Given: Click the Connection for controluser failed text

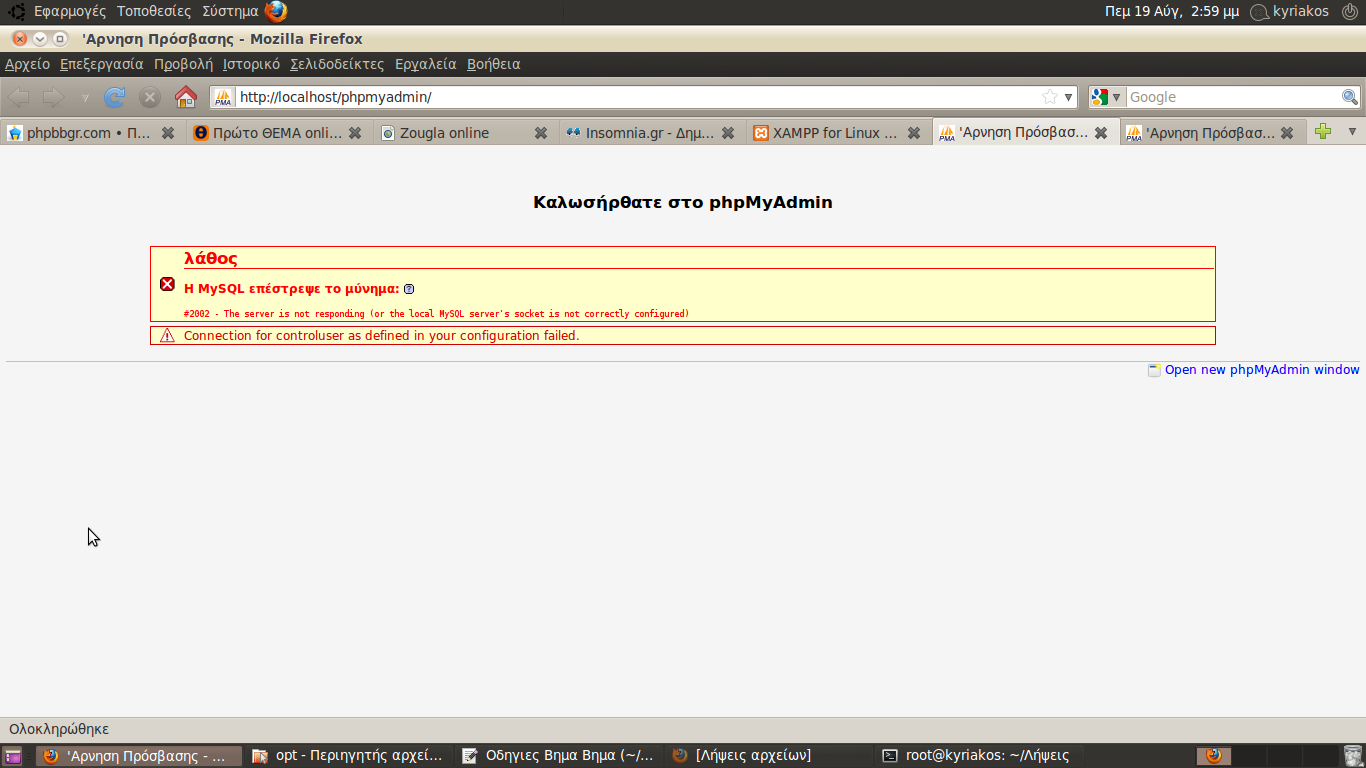Looking at the screenshot, I should pos(382,336).
